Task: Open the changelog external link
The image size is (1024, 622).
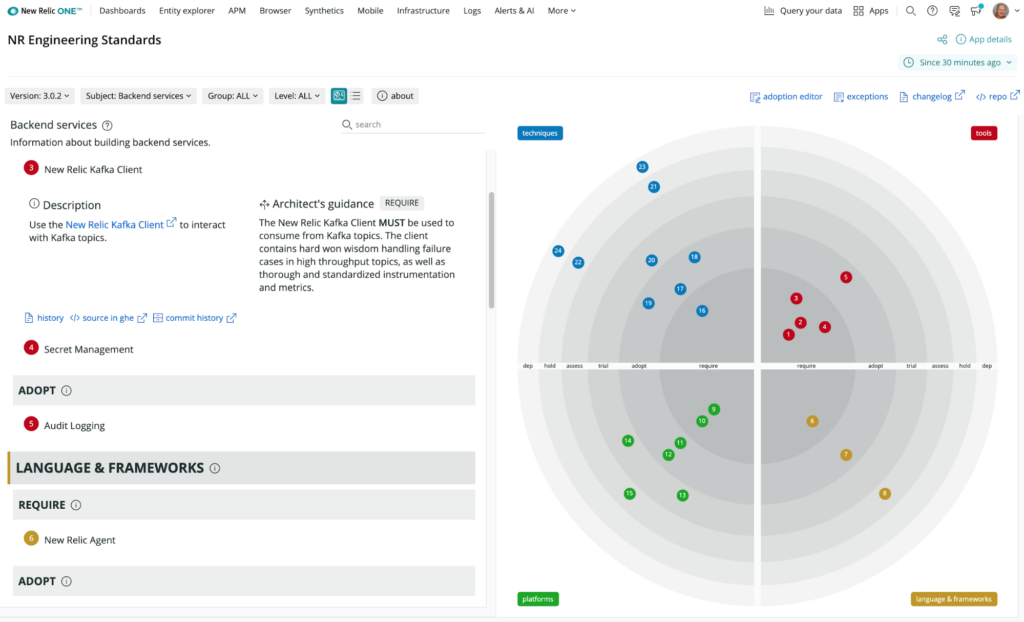Action: tap(932, 97)
